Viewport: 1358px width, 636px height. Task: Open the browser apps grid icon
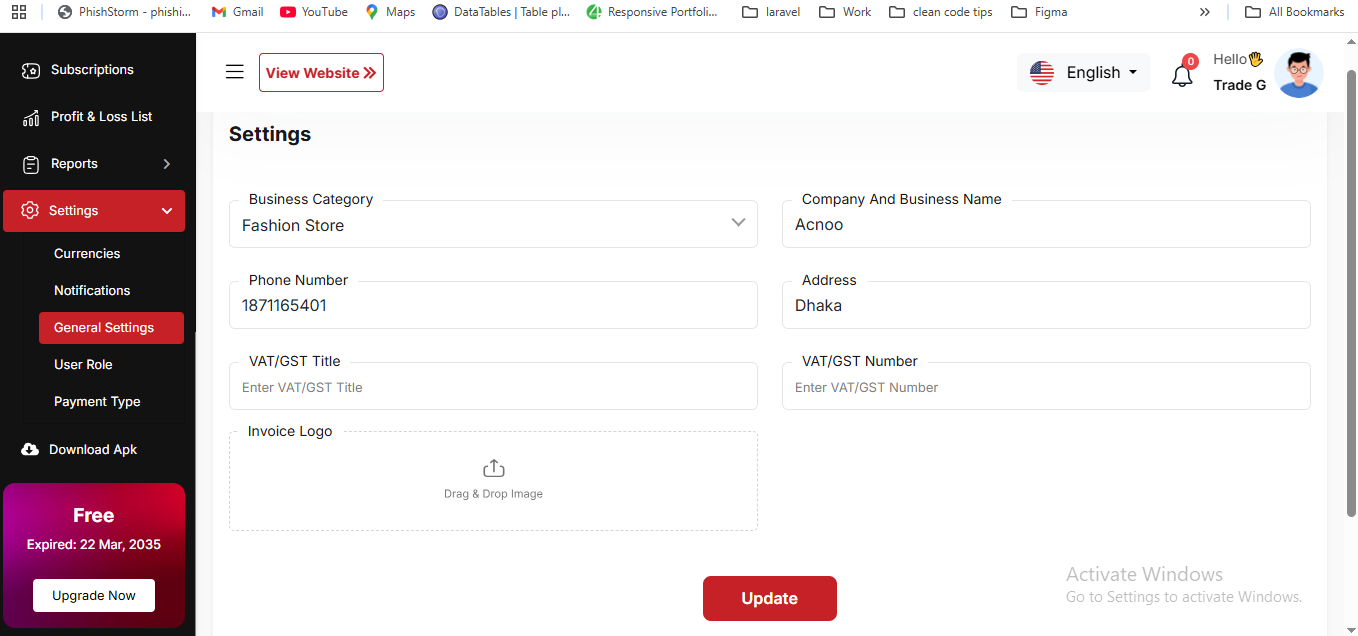tap(19, 12)
